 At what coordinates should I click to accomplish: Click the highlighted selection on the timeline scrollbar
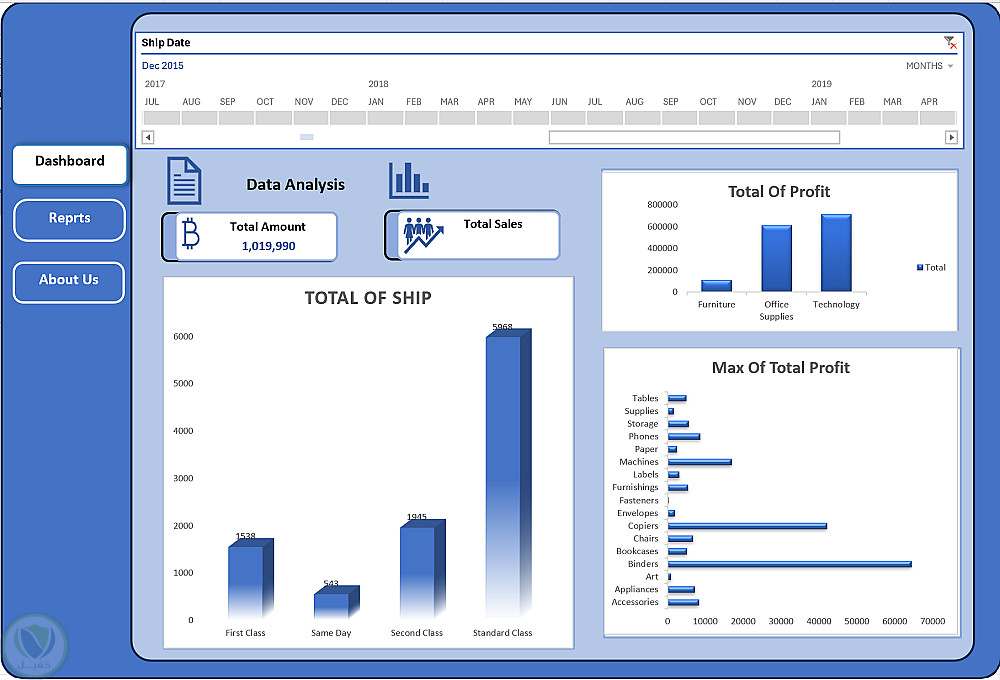(x=307, y=137)
